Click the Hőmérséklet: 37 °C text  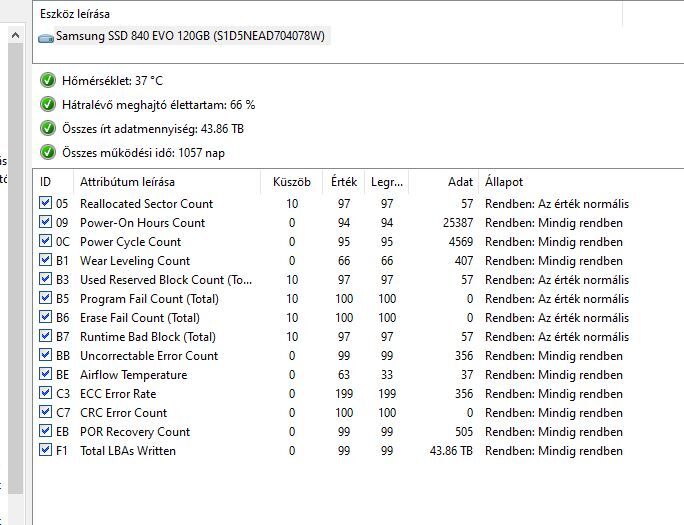113,81
